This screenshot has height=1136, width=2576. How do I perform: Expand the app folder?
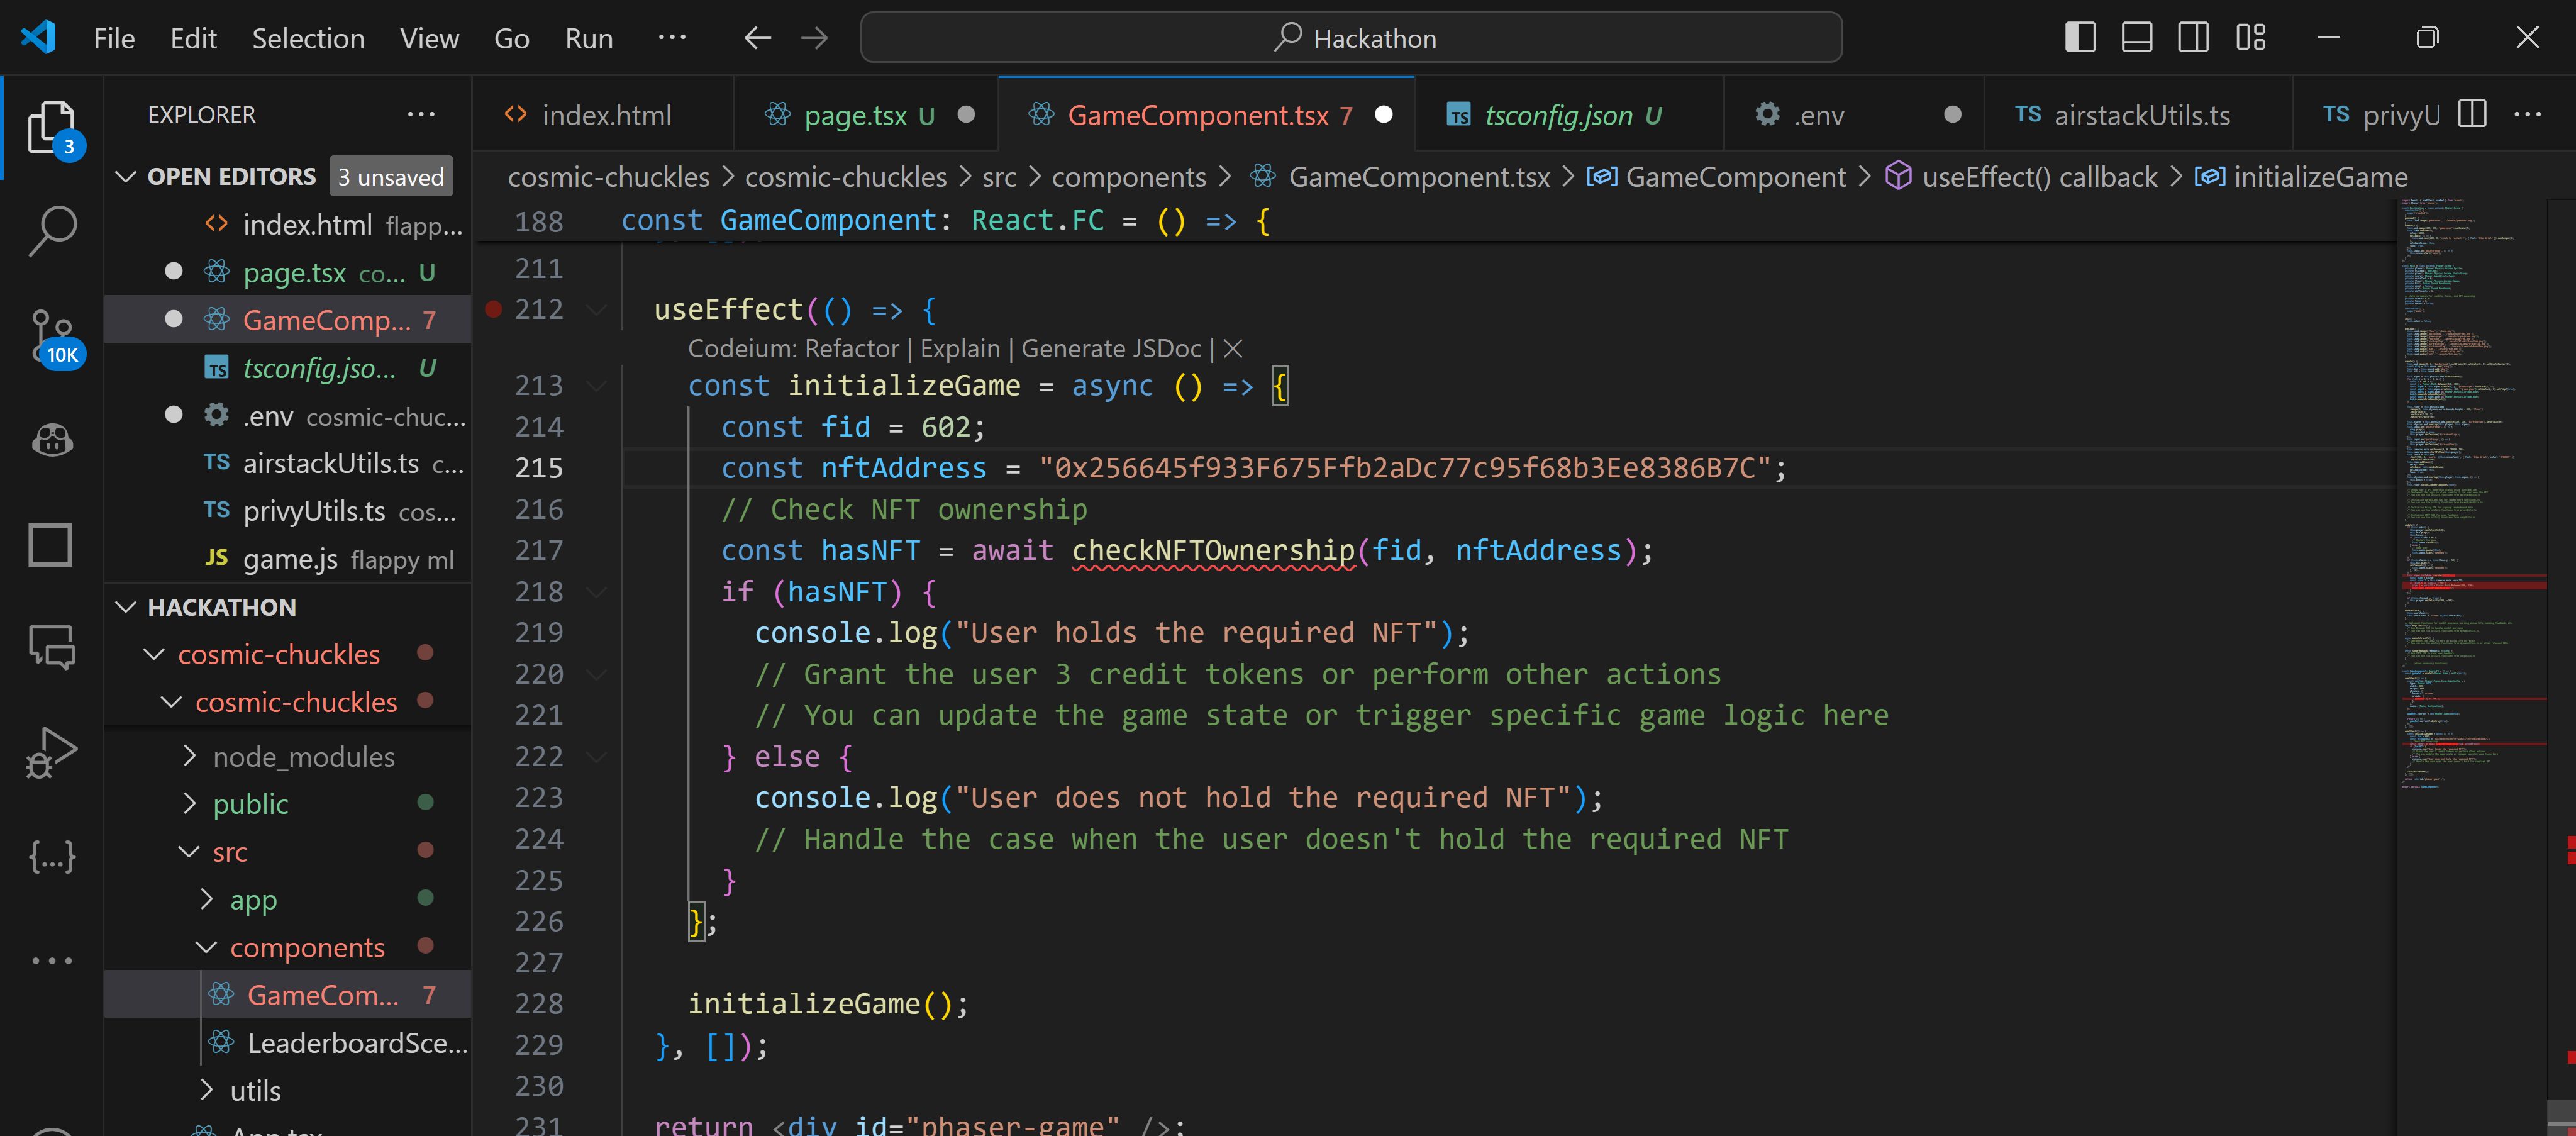(x=206, y=899)
